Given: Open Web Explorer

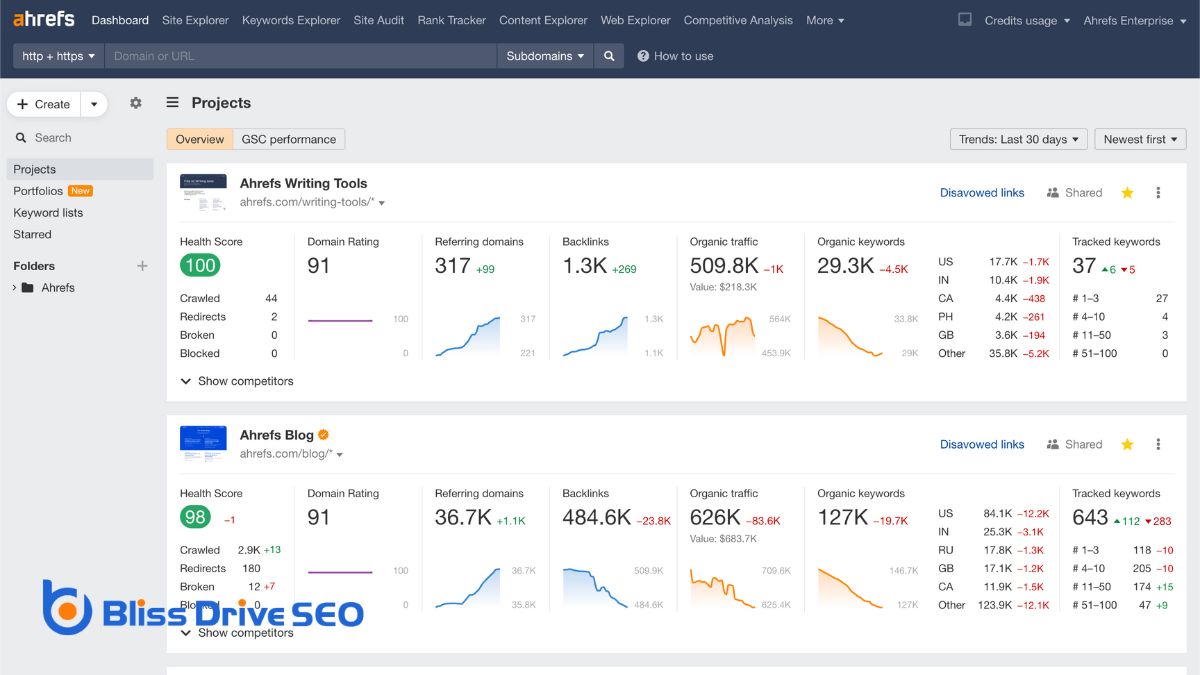Looking at the screenshot, I should (x=636, y=20).
